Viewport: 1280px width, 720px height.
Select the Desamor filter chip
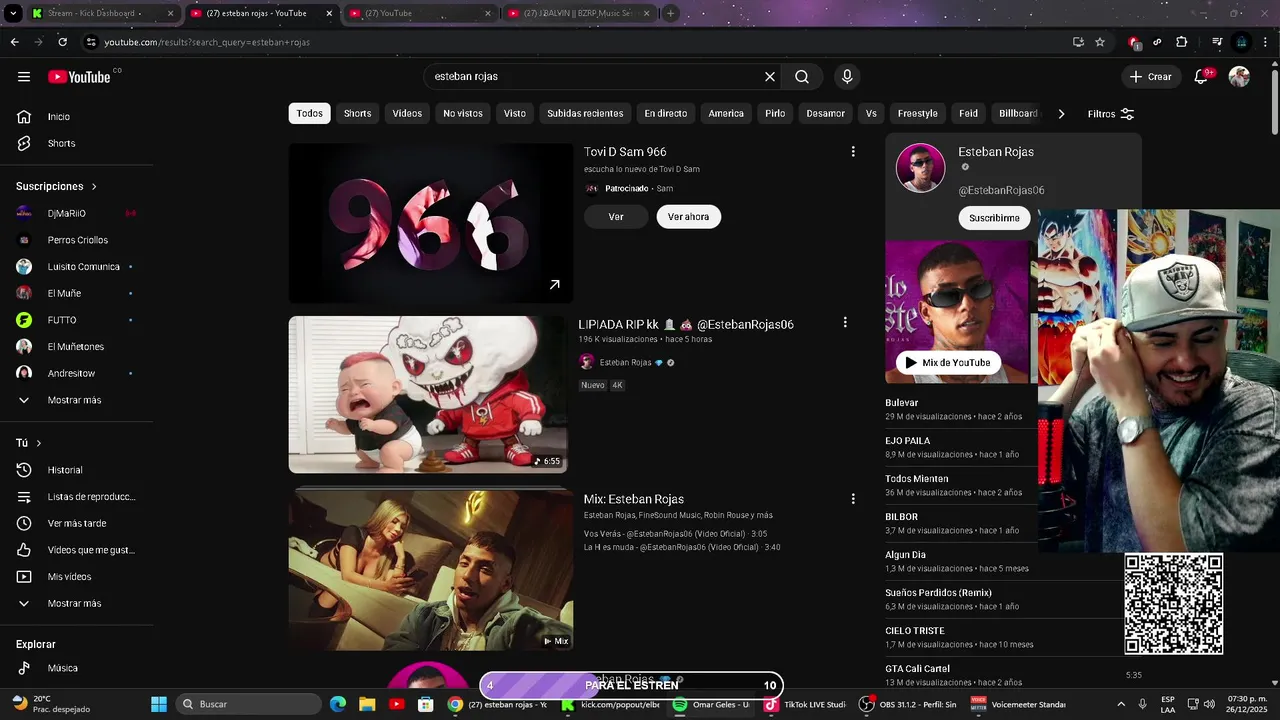826,113
